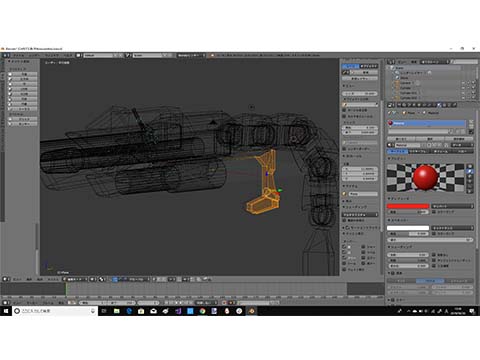The height and width of the screenshot is (360, 480).
Task: Open Google Chrome from the taskbar
Action: (x=202, y=311)
